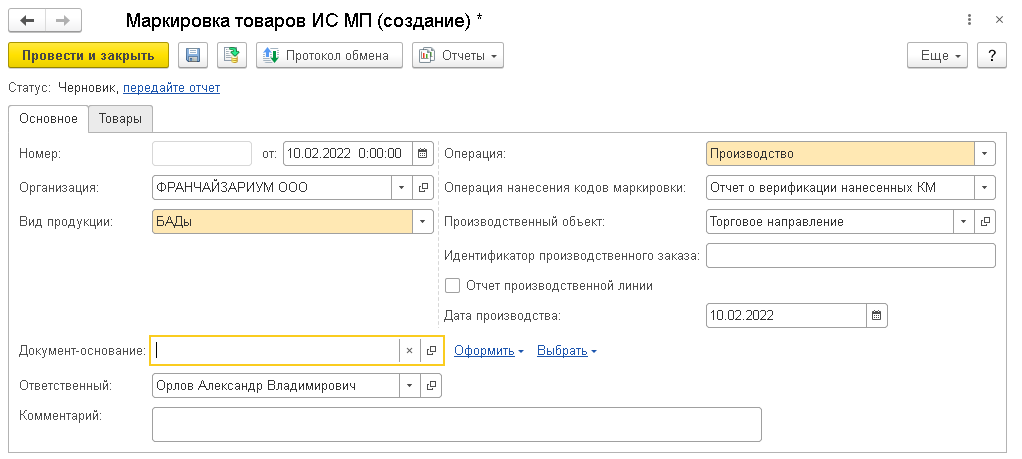This screenshot has width=1022, height=459.
Task: Open the Организация record icon
Action: point(423,187)
